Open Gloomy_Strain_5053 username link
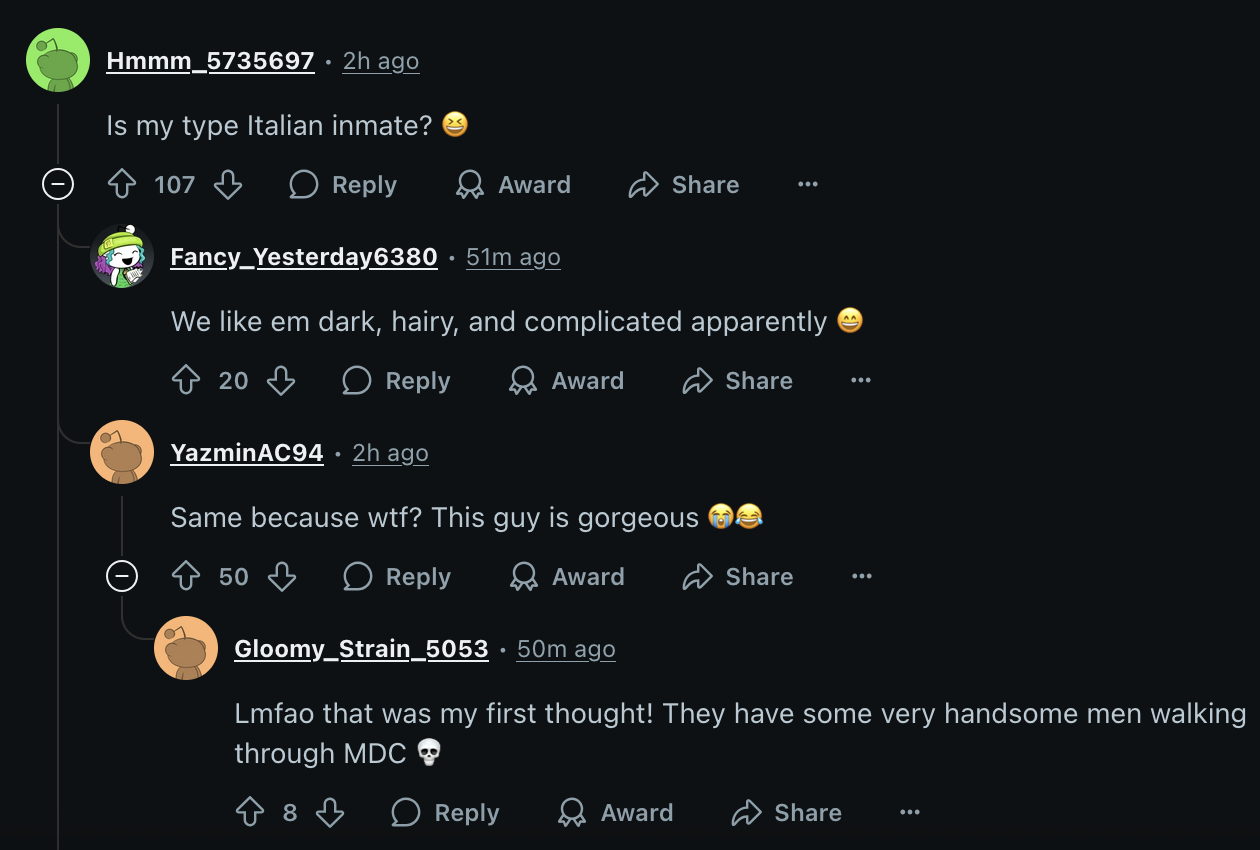This screenshot has height=850, width=1260. point(361,649)
